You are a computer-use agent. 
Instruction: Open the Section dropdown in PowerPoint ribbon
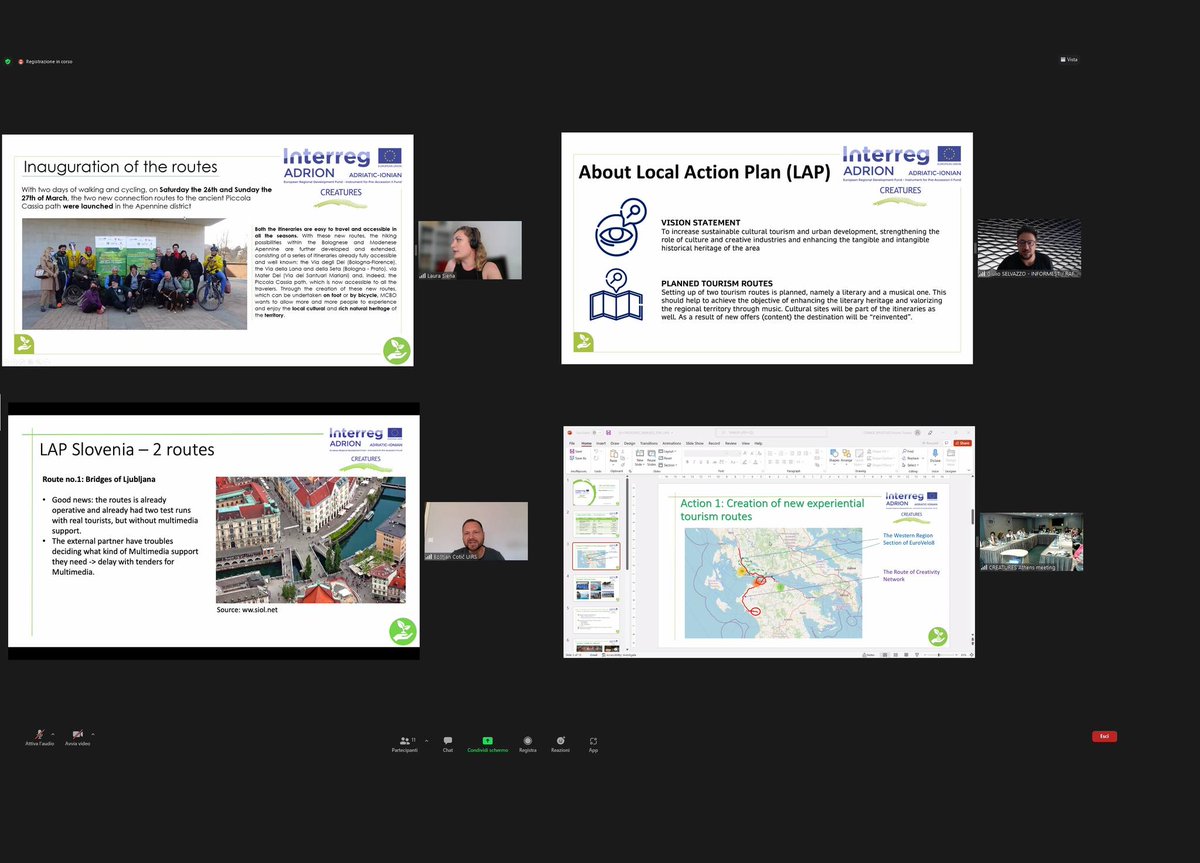click(x=667, y=465)
